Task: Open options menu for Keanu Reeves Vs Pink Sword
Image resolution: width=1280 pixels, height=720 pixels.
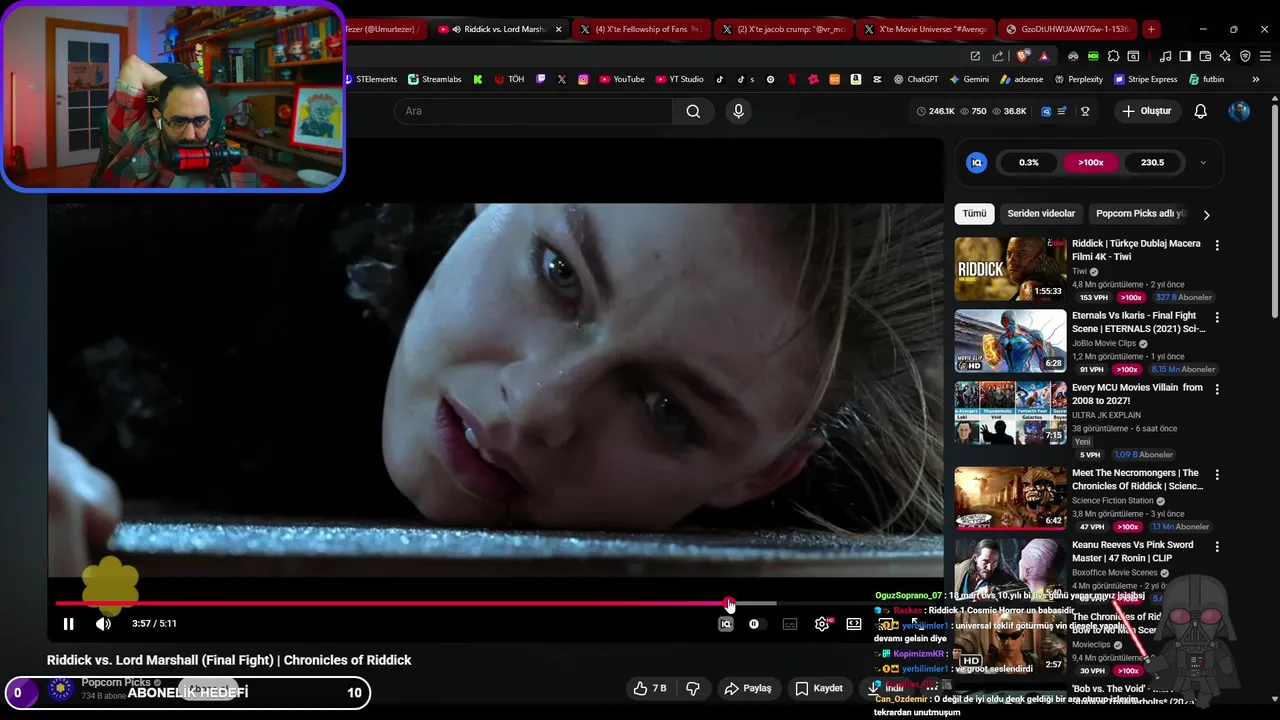Action: (1217, 547)
